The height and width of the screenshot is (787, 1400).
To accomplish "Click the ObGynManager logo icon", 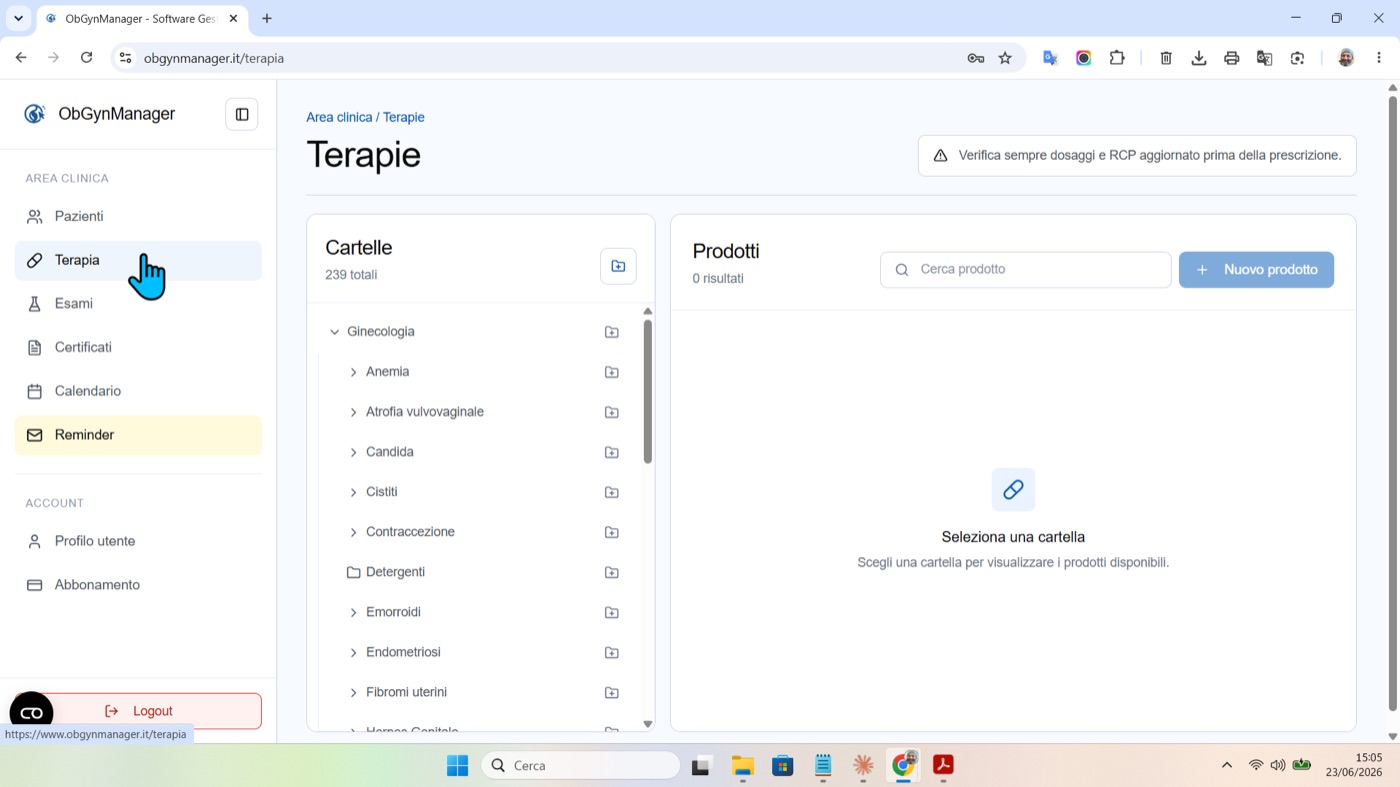I will 35,114.
